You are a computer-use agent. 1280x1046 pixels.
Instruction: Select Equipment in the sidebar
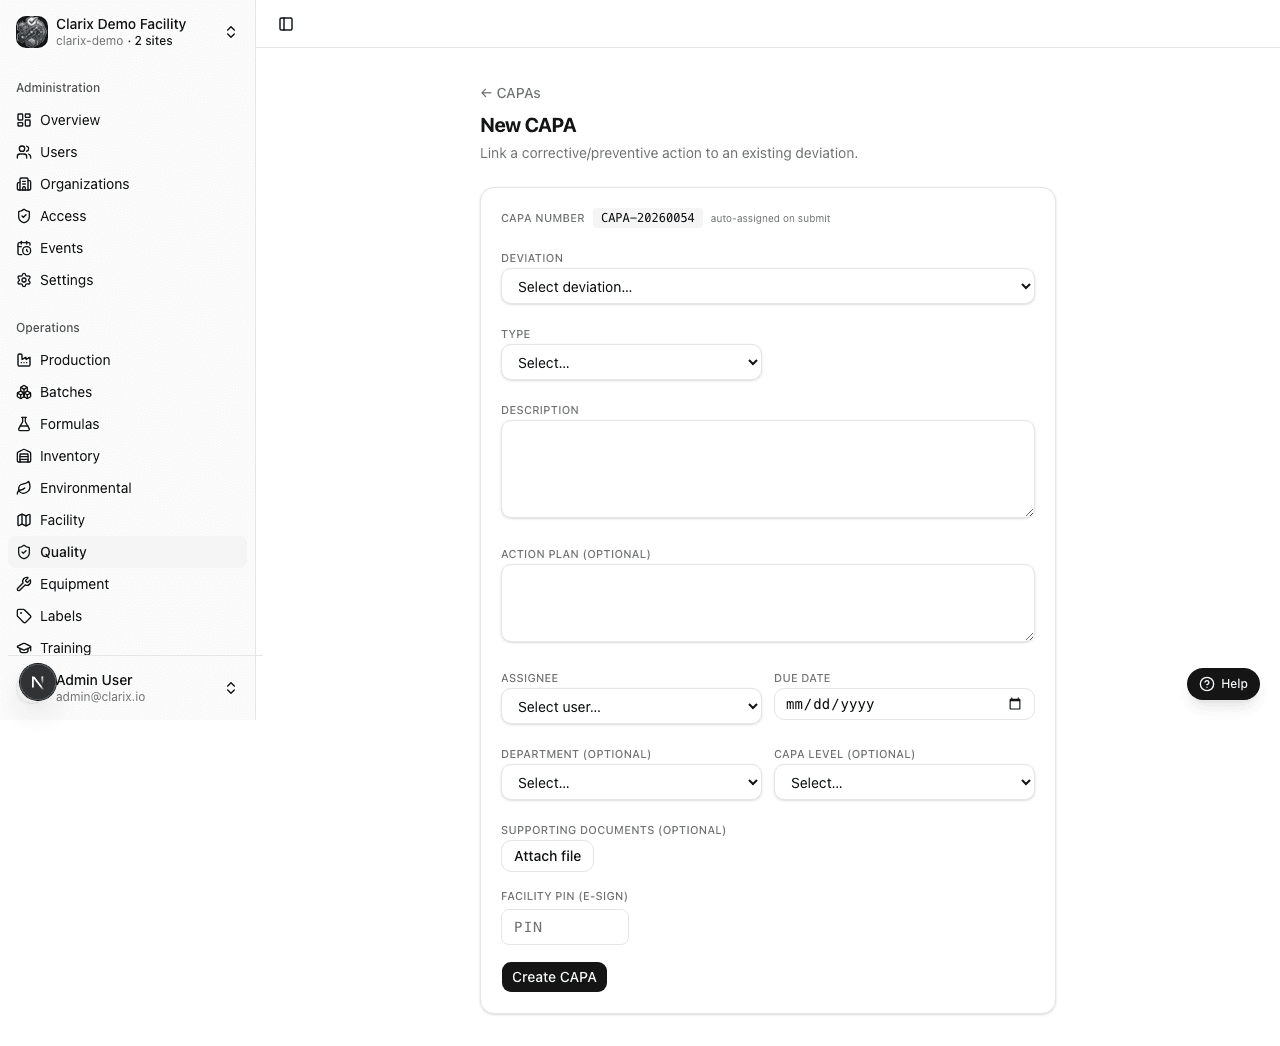click(x=127, y=584)
